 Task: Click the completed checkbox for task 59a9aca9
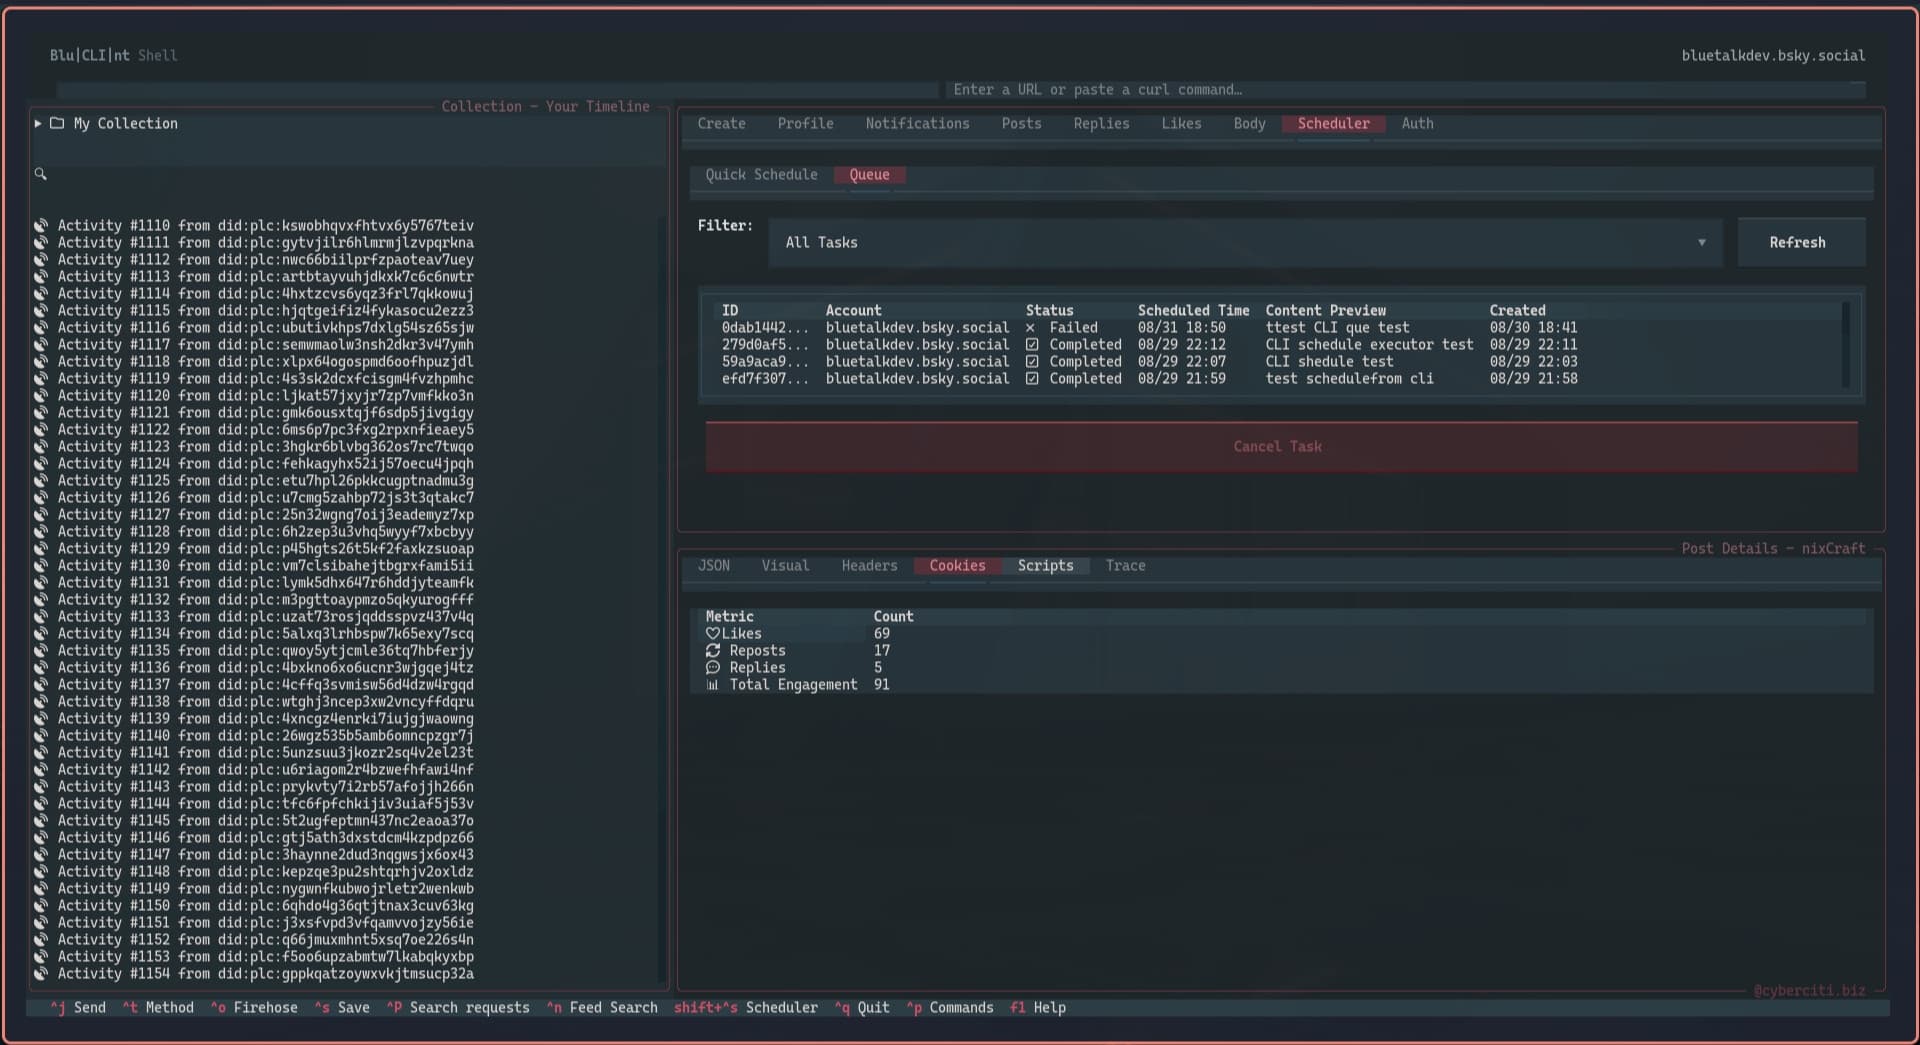click(1031, 362)
